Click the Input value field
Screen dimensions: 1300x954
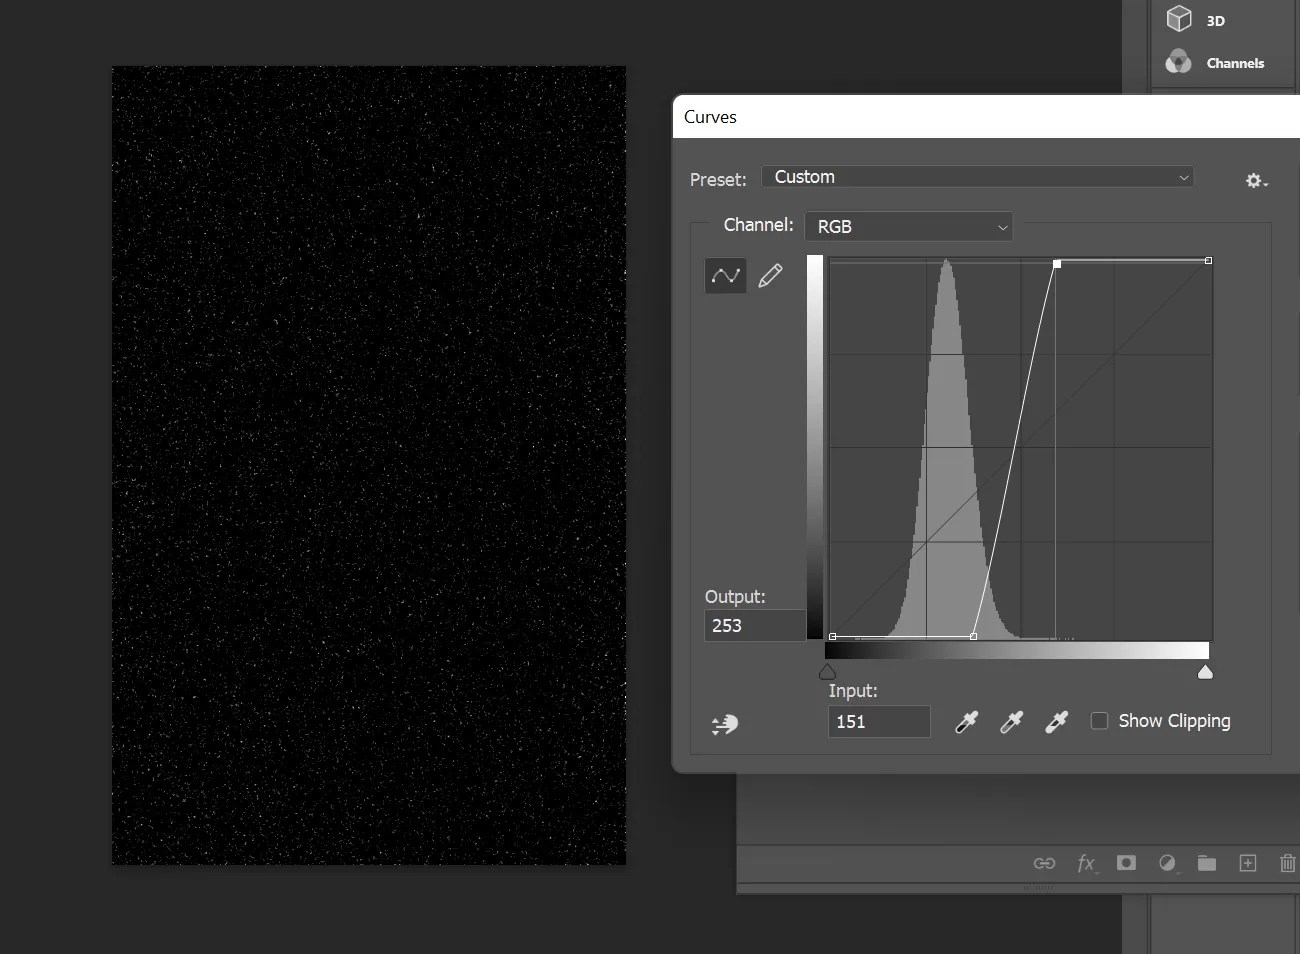[x=879, y=722]
